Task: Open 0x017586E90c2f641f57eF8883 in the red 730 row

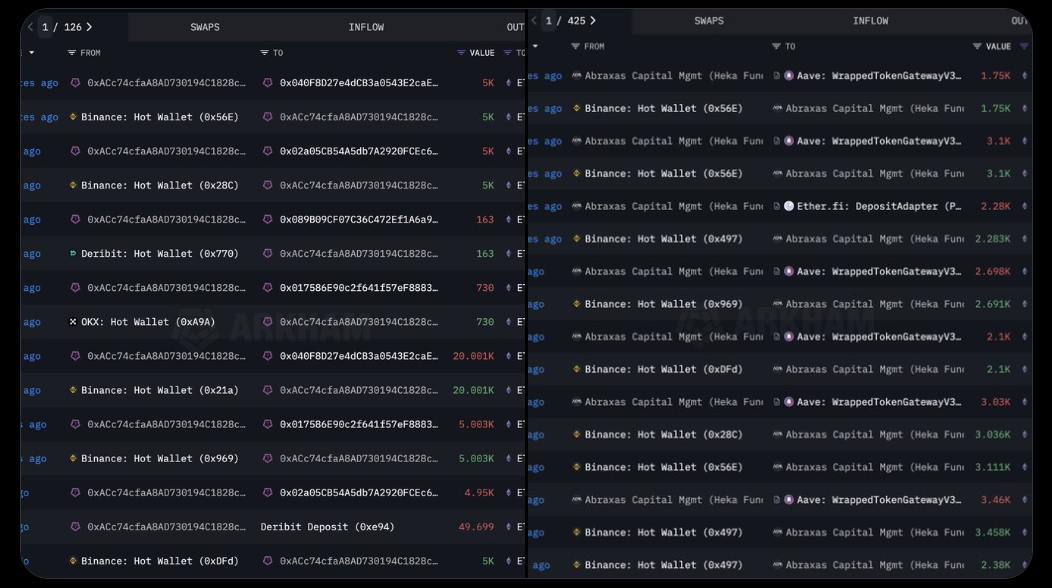Action: [x=359, y=288]
